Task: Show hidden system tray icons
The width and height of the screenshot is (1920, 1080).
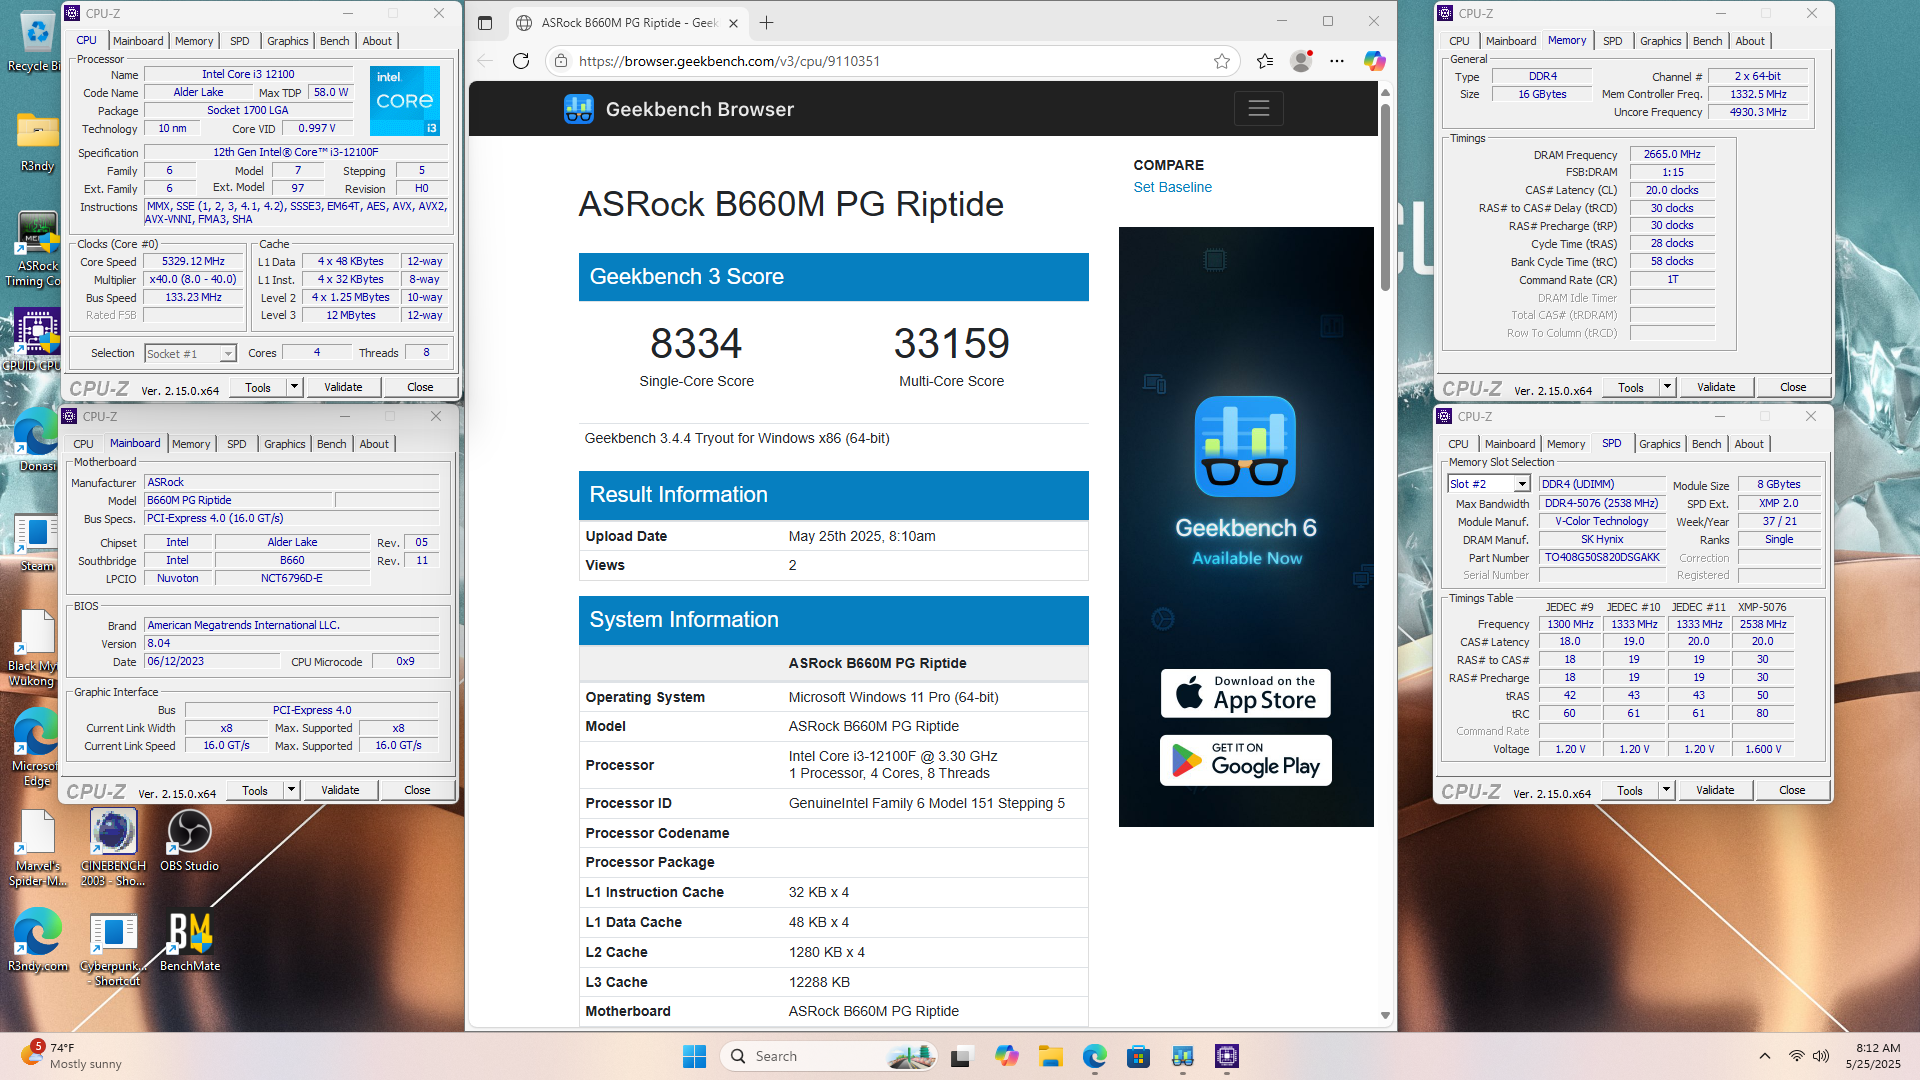Action: 1765,1056
